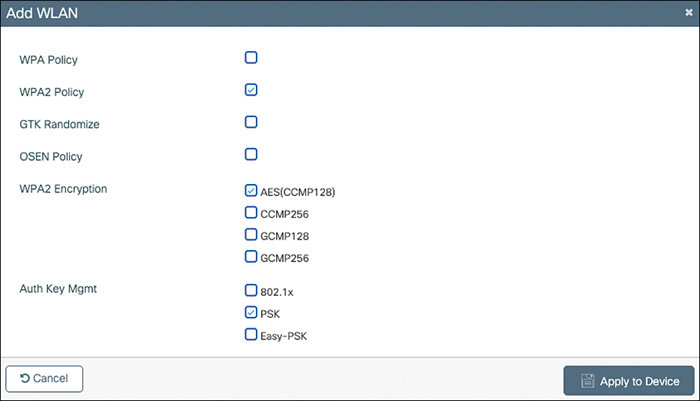The height and width of the screenshot is (401, 700).
Task: Deselect AES(CCMP128) encryption checkbox
Action: pos(251,190)
